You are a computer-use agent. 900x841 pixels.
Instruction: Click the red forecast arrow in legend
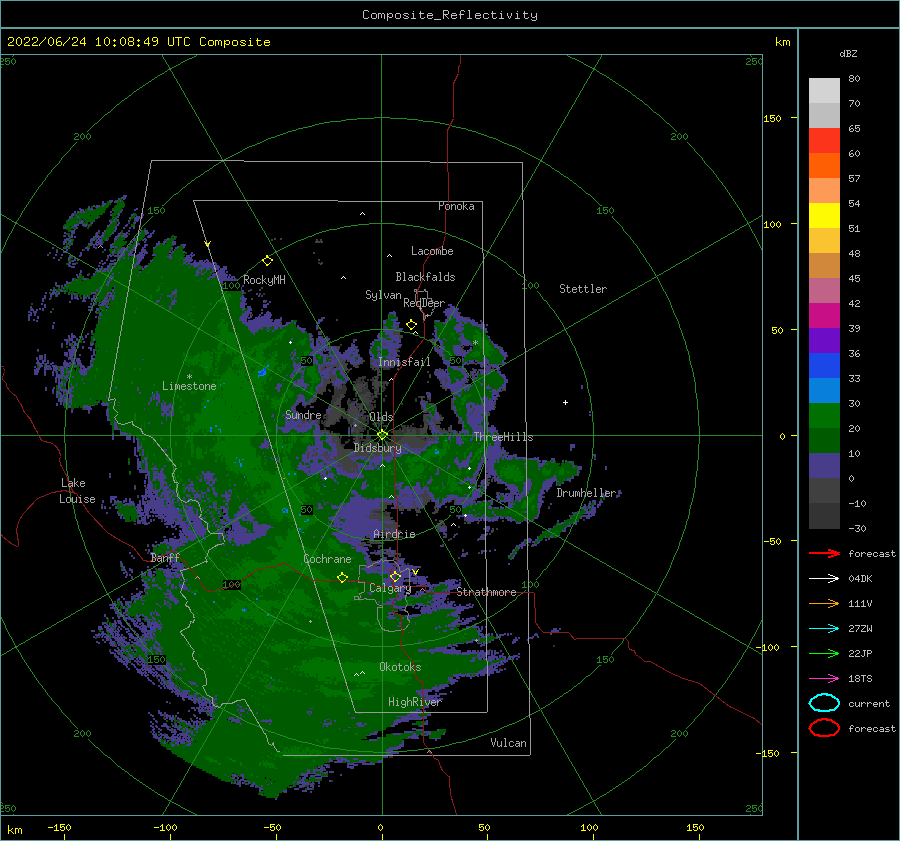pyautogui.click(x=824, y=553)
